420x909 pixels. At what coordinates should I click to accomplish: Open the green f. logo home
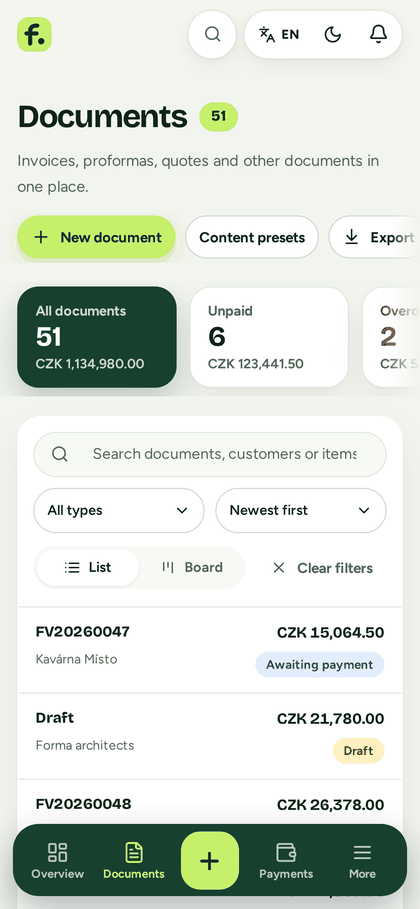pyautogui.click(x=34, y=34)
